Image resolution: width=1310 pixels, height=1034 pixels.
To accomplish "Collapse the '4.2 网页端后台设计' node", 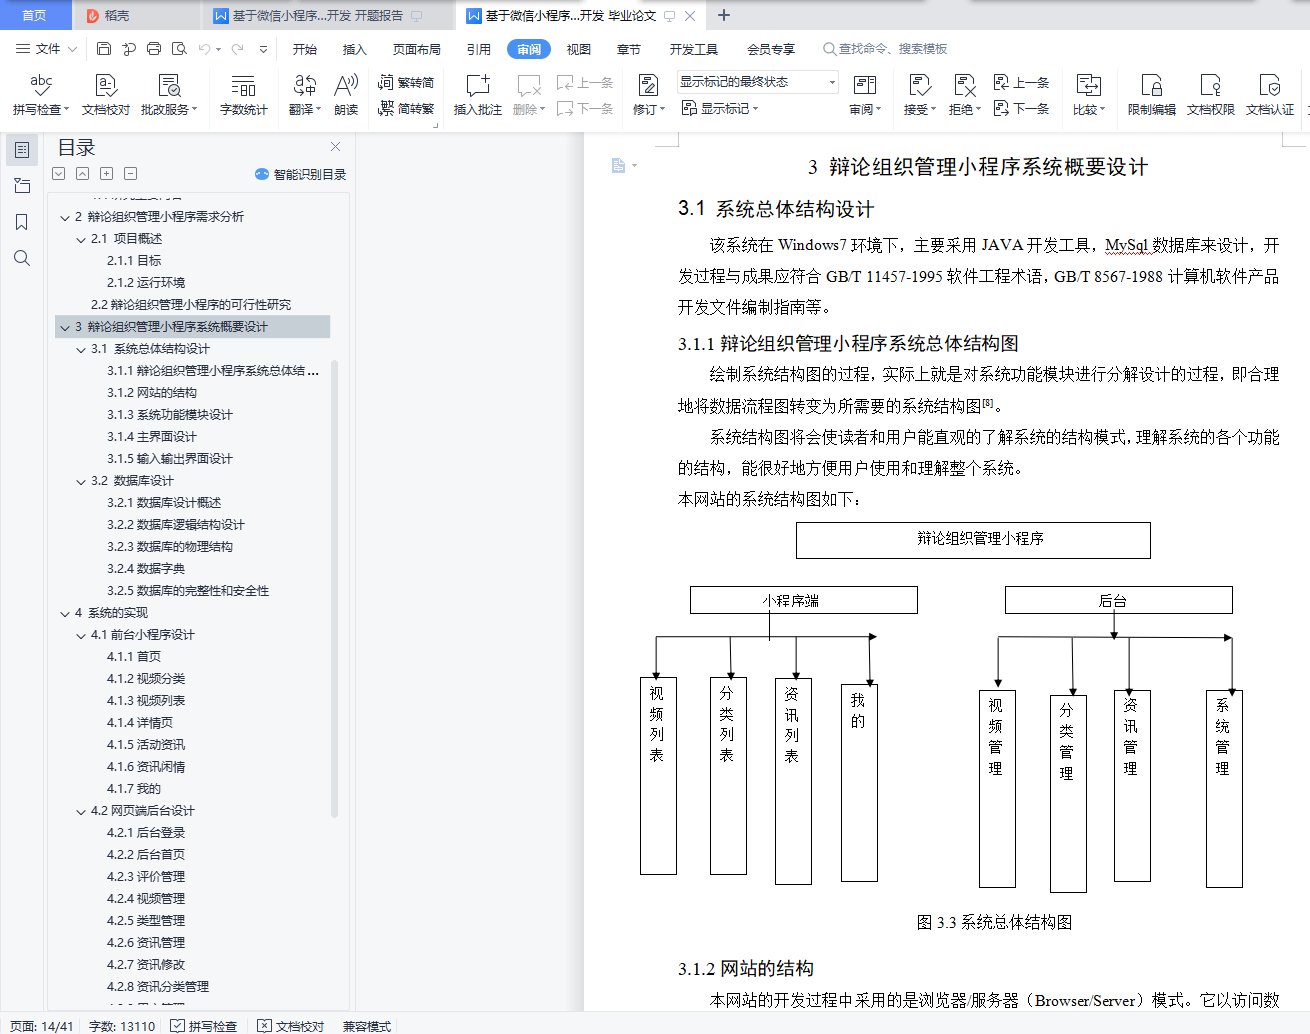I will tap(81, 811).
